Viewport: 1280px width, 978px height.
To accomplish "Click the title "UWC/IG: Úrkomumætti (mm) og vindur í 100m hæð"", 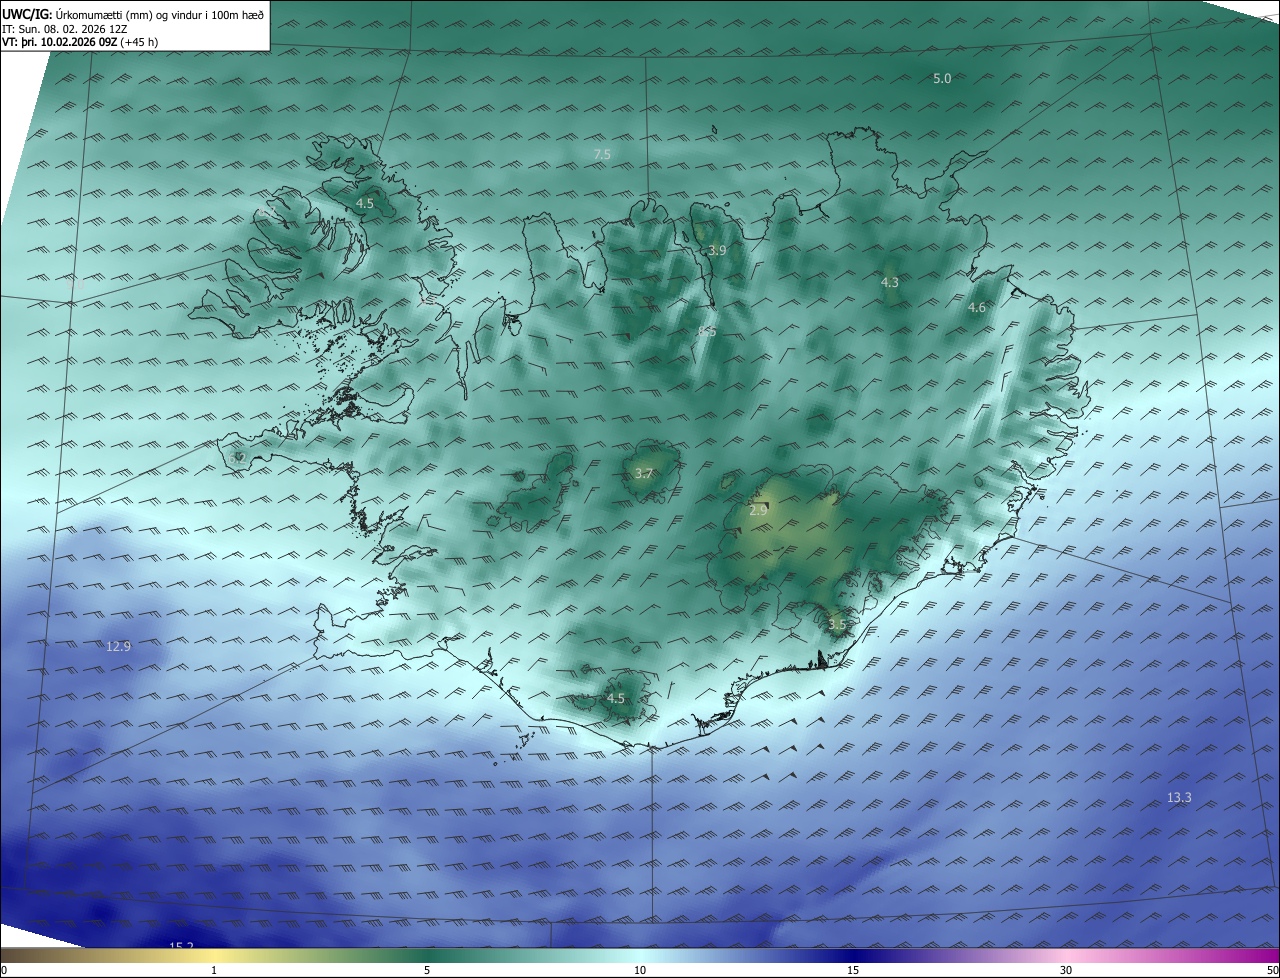I will click(x=133, y=14).
